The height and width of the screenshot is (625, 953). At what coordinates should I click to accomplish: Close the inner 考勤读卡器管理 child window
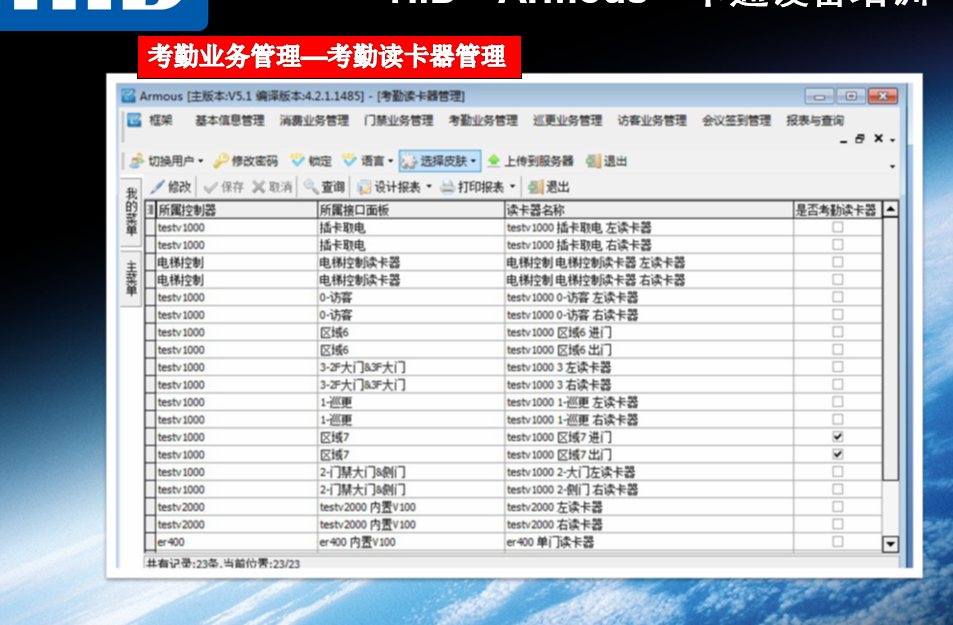pos(878,139)
